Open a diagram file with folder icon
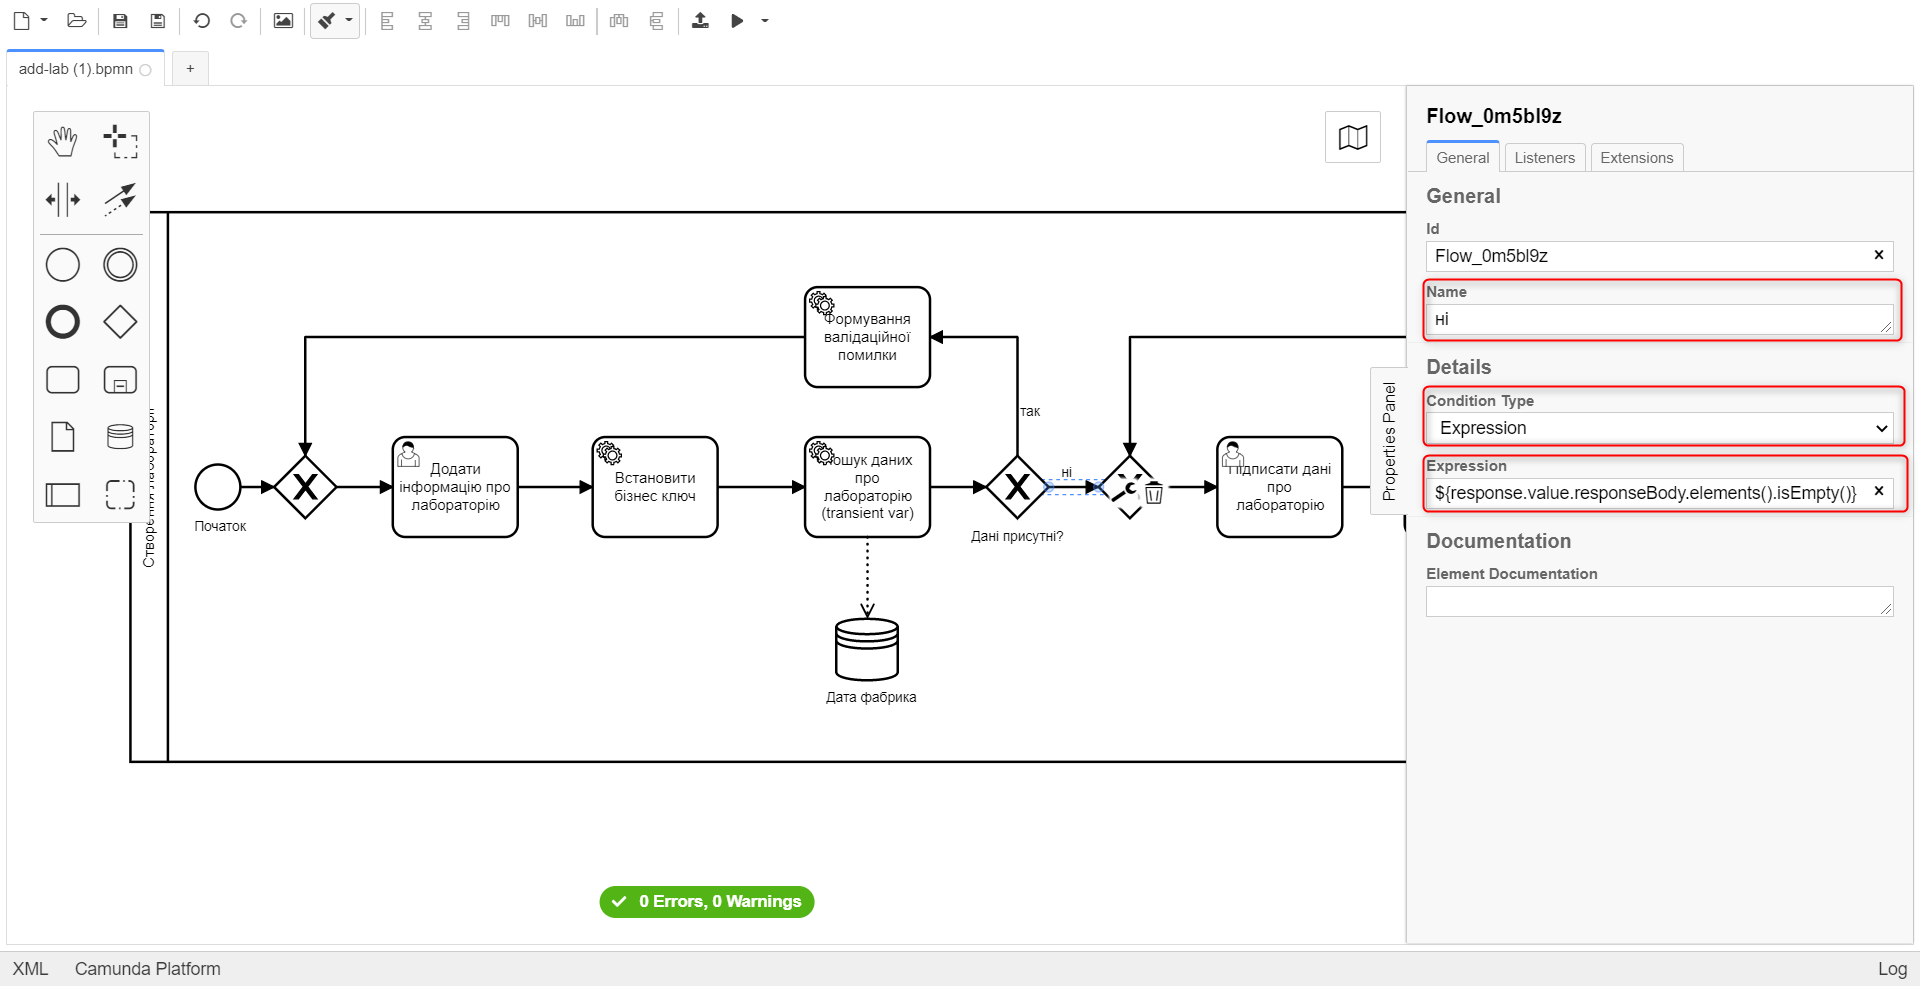Viewport: 1920px width, 986px height. pos(76,20)
